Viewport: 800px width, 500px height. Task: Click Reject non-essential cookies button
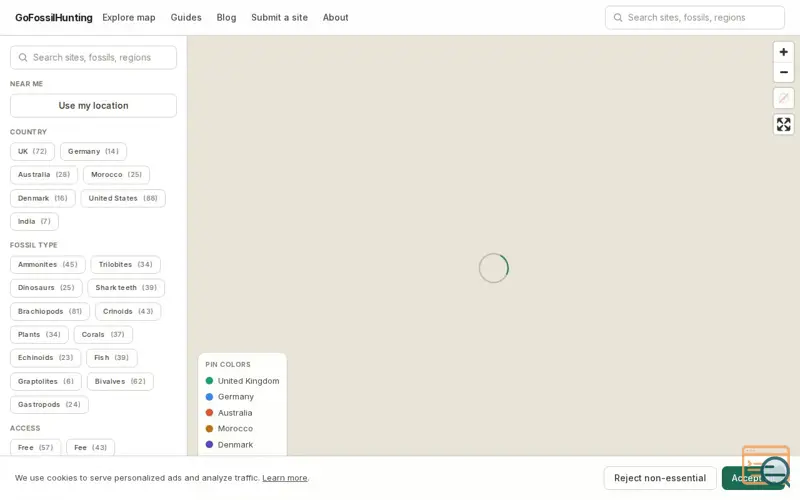(660, 478)
